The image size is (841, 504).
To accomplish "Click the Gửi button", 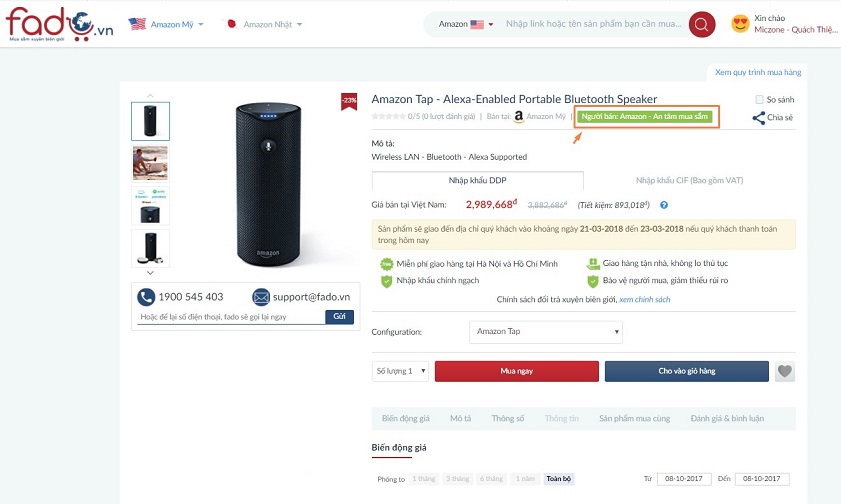I will (340, 316).
